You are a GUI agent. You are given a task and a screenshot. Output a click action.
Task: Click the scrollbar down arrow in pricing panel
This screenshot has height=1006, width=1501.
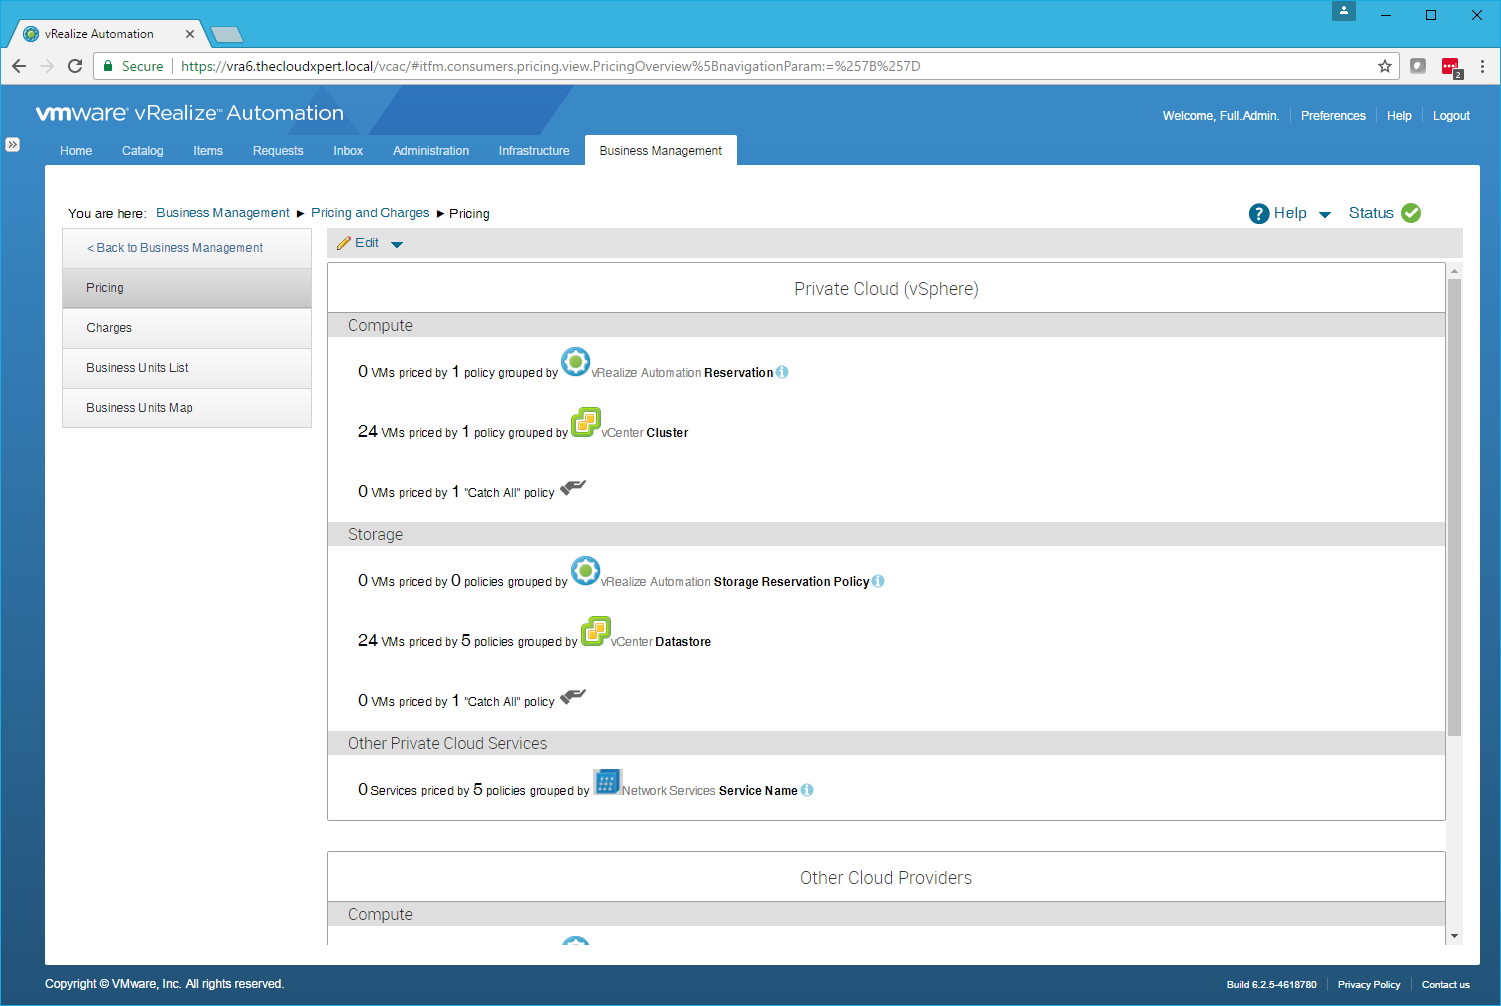(x=1454, y=936)
